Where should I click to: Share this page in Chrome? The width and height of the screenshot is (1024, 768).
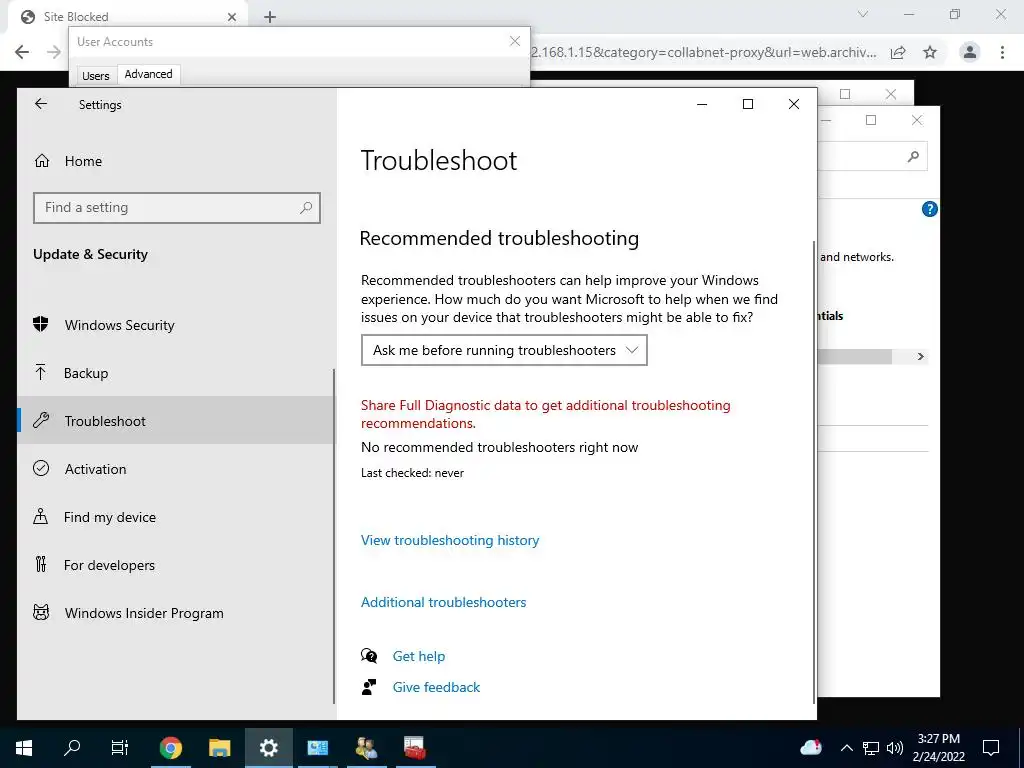(898, 52)
